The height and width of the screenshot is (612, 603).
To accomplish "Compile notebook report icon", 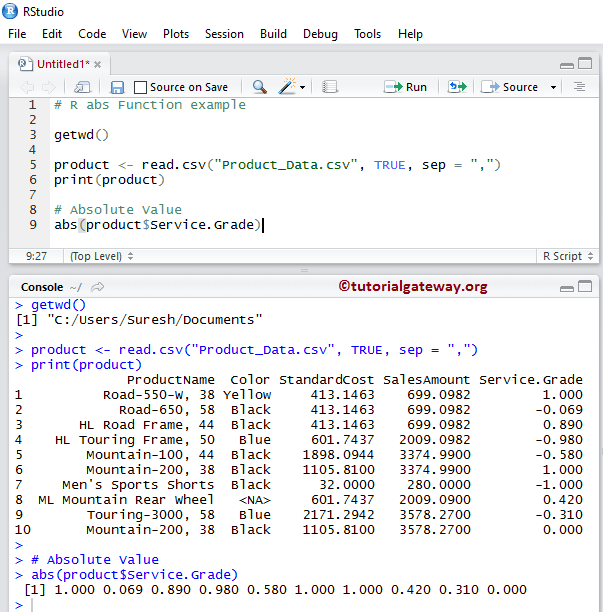I will [x=330, y=87].
